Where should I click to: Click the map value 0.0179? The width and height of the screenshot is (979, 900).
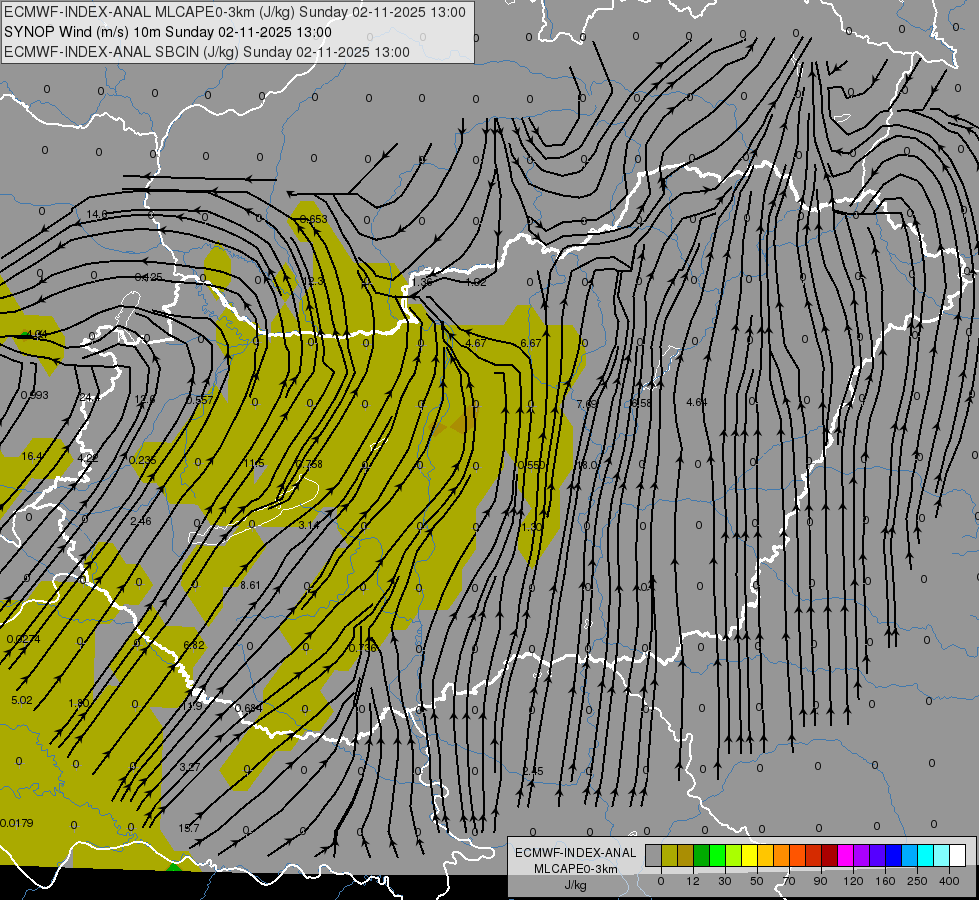17,823
